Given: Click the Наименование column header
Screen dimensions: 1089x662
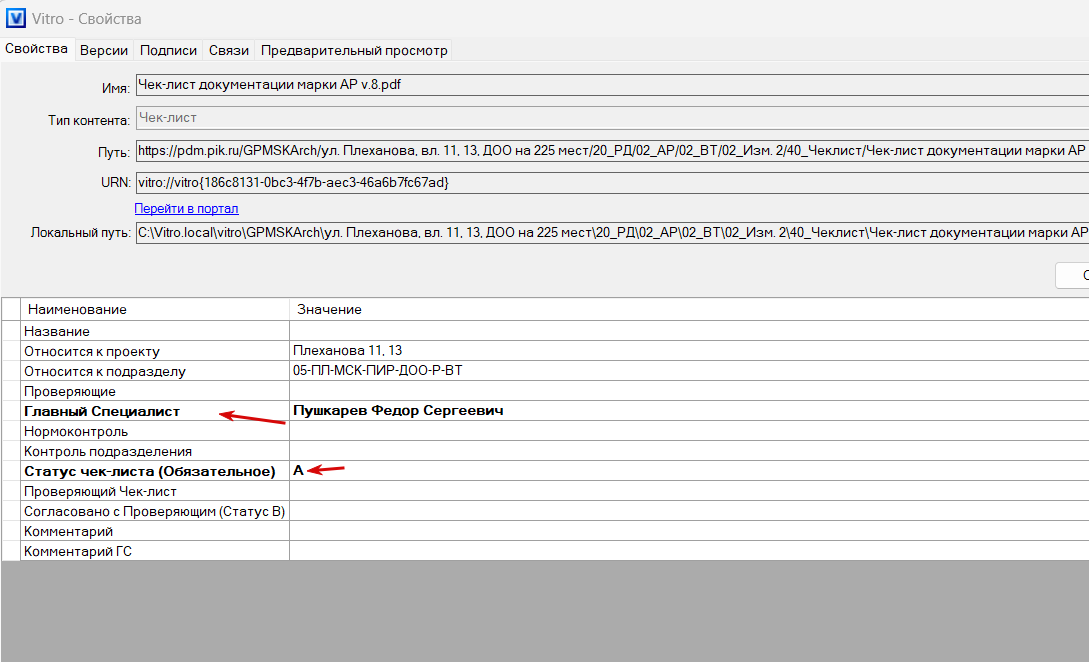Looking at the screenshot, I should 155,309.
